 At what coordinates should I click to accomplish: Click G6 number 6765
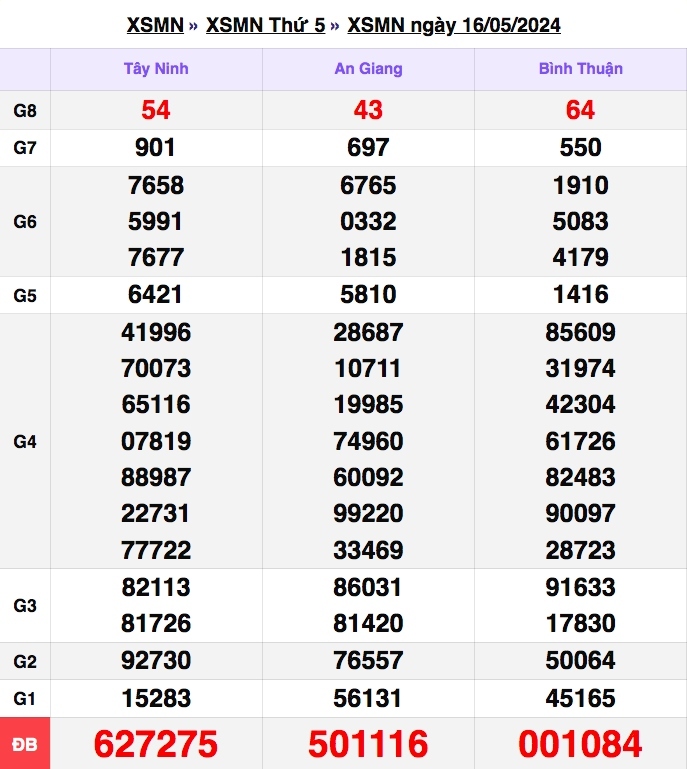coord(368,185)
